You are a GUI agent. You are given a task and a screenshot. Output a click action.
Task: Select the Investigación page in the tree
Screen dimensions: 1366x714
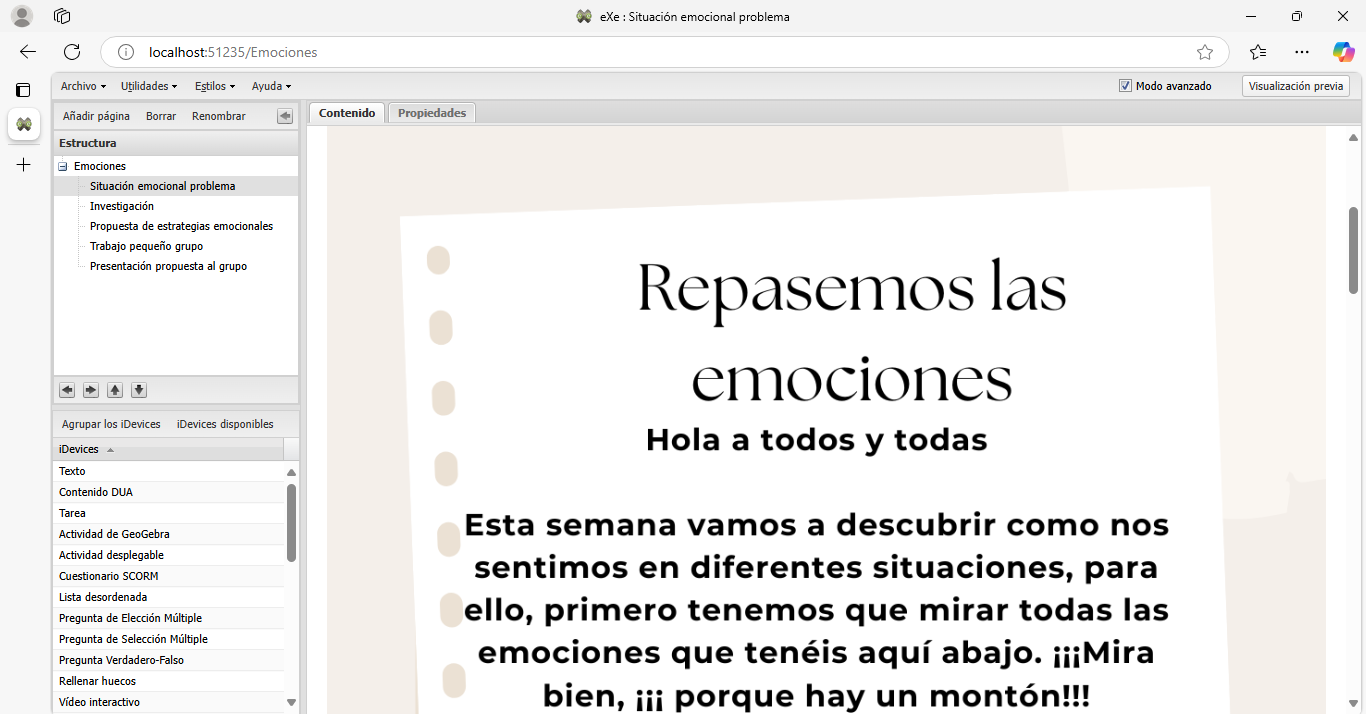[x=122, y=206]
